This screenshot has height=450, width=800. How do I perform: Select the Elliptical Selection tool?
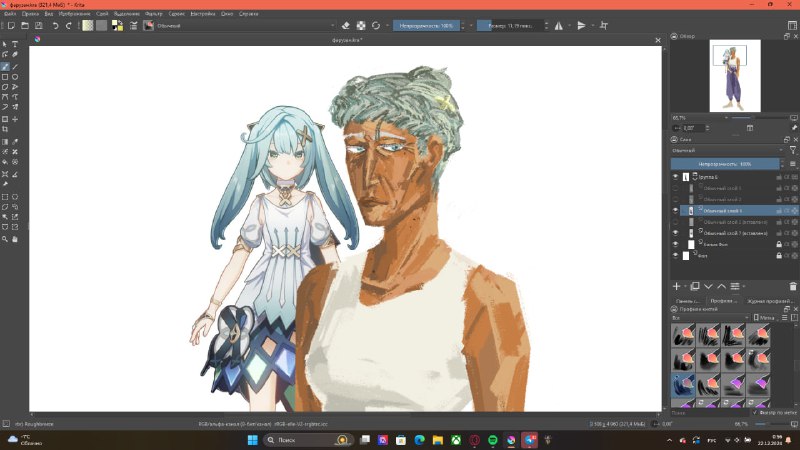click(15, 197)
